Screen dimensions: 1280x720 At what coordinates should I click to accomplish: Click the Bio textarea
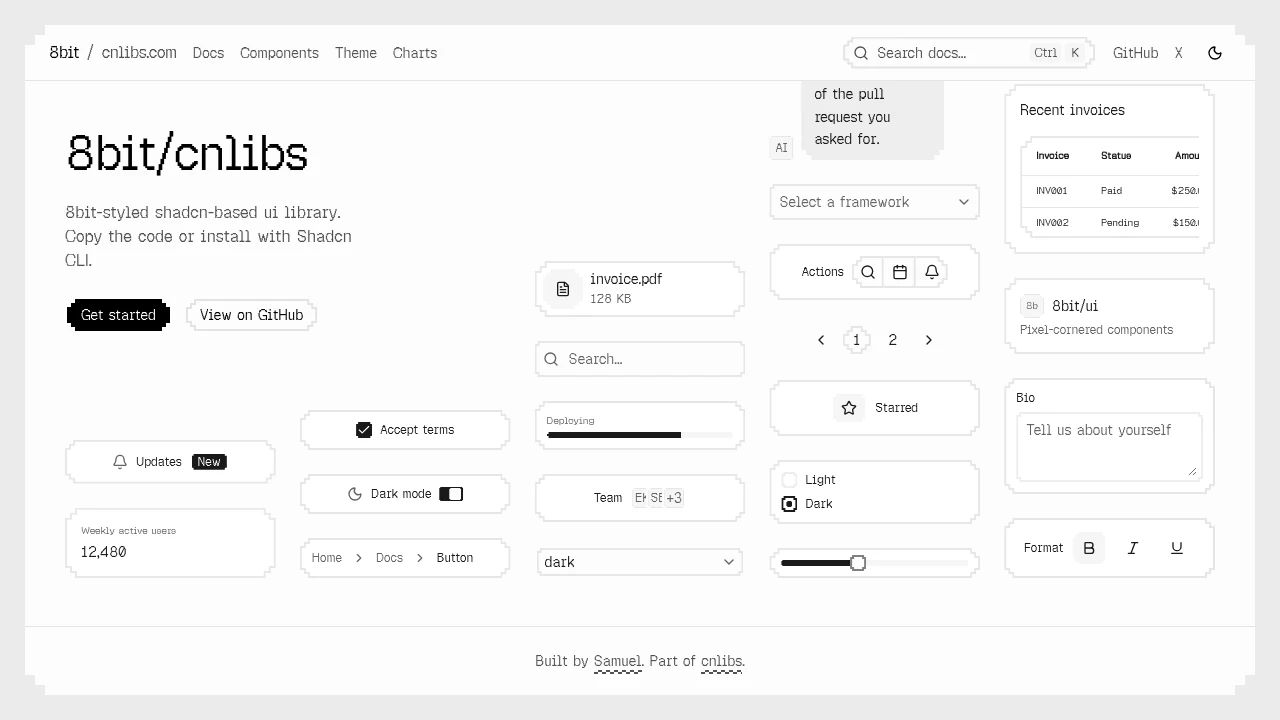coord(1110,447)
